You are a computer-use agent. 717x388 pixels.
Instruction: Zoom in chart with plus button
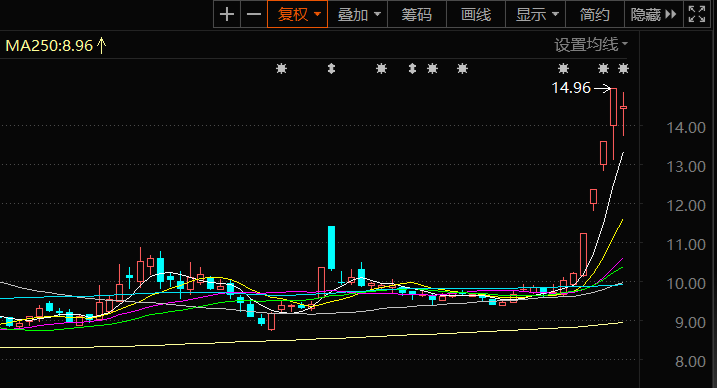point(227,15)
